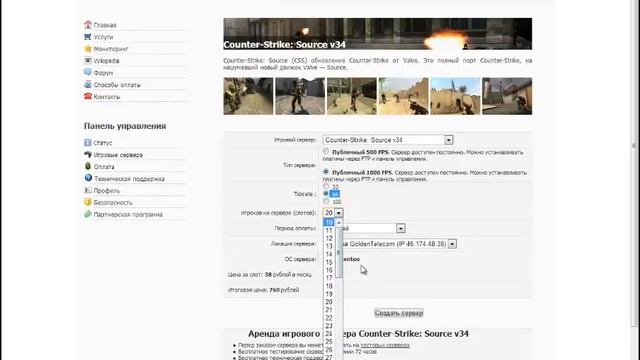Viewport: 640px width, 360px height.
Task: Choose tickrate 66 radio button
Action: click(326, 193)
